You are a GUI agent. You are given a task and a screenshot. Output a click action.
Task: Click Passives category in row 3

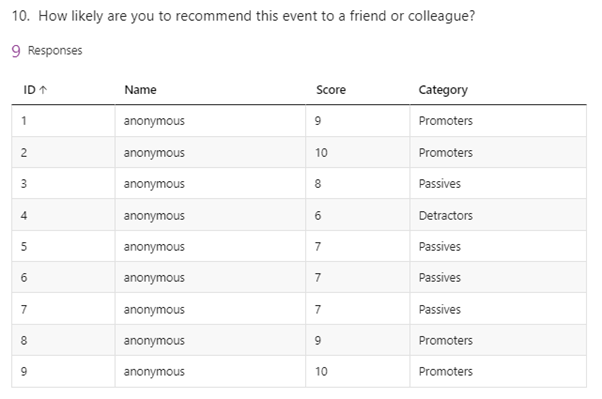pos(439,184)
